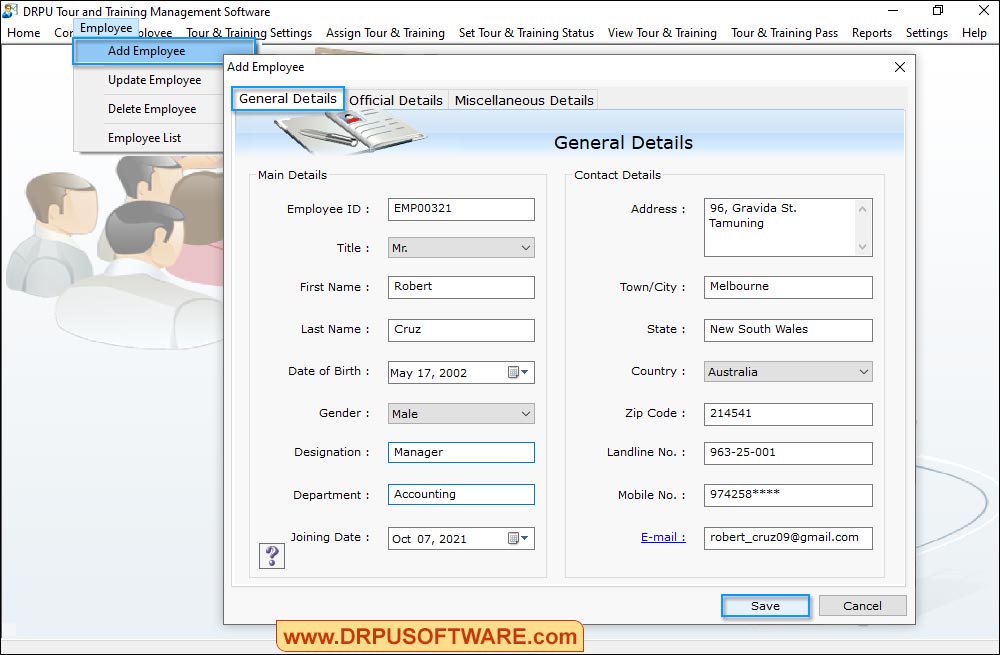Click the Cancel button
1000x655 pixels.
862,605
